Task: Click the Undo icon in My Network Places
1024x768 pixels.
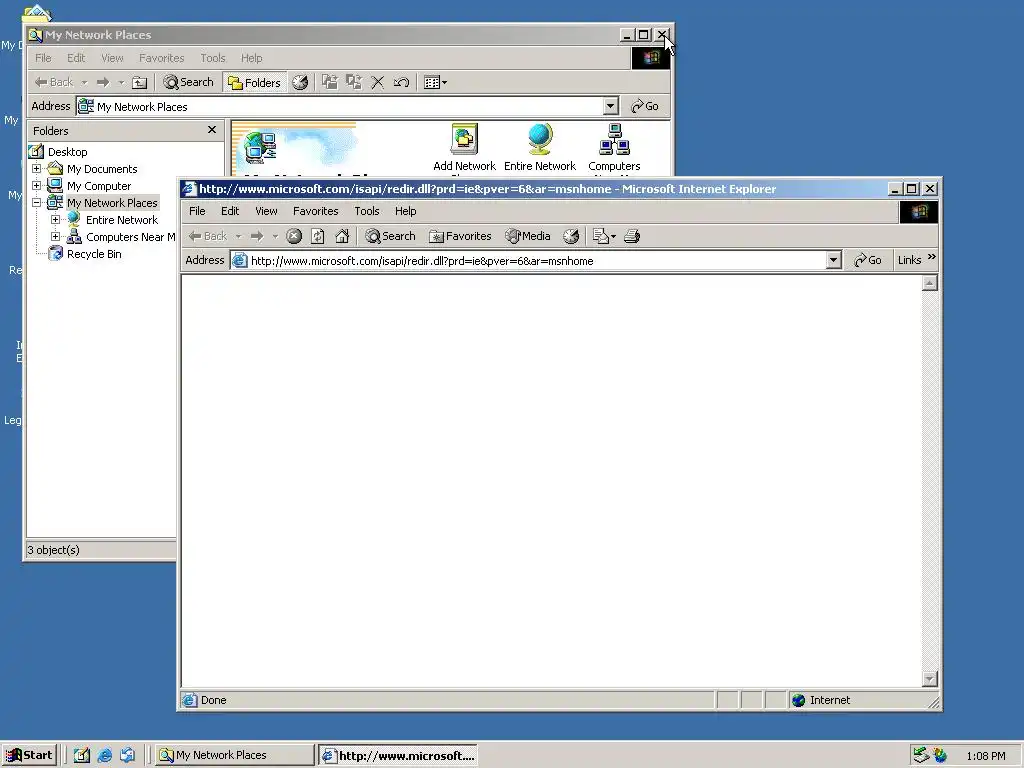Action: pos(402,82)
